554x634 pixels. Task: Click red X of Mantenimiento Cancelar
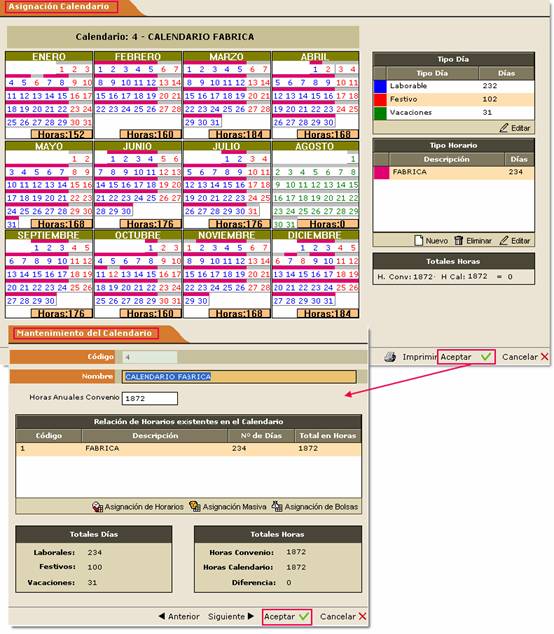362,617
